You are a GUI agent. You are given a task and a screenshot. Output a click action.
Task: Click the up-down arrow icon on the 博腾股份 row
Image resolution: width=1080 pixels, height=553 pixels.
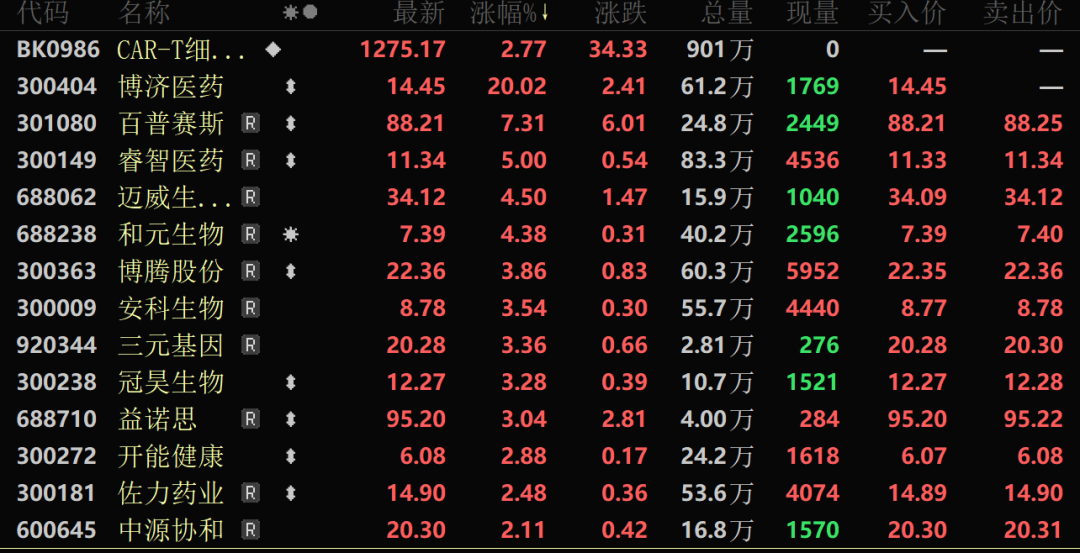(291, 271)
